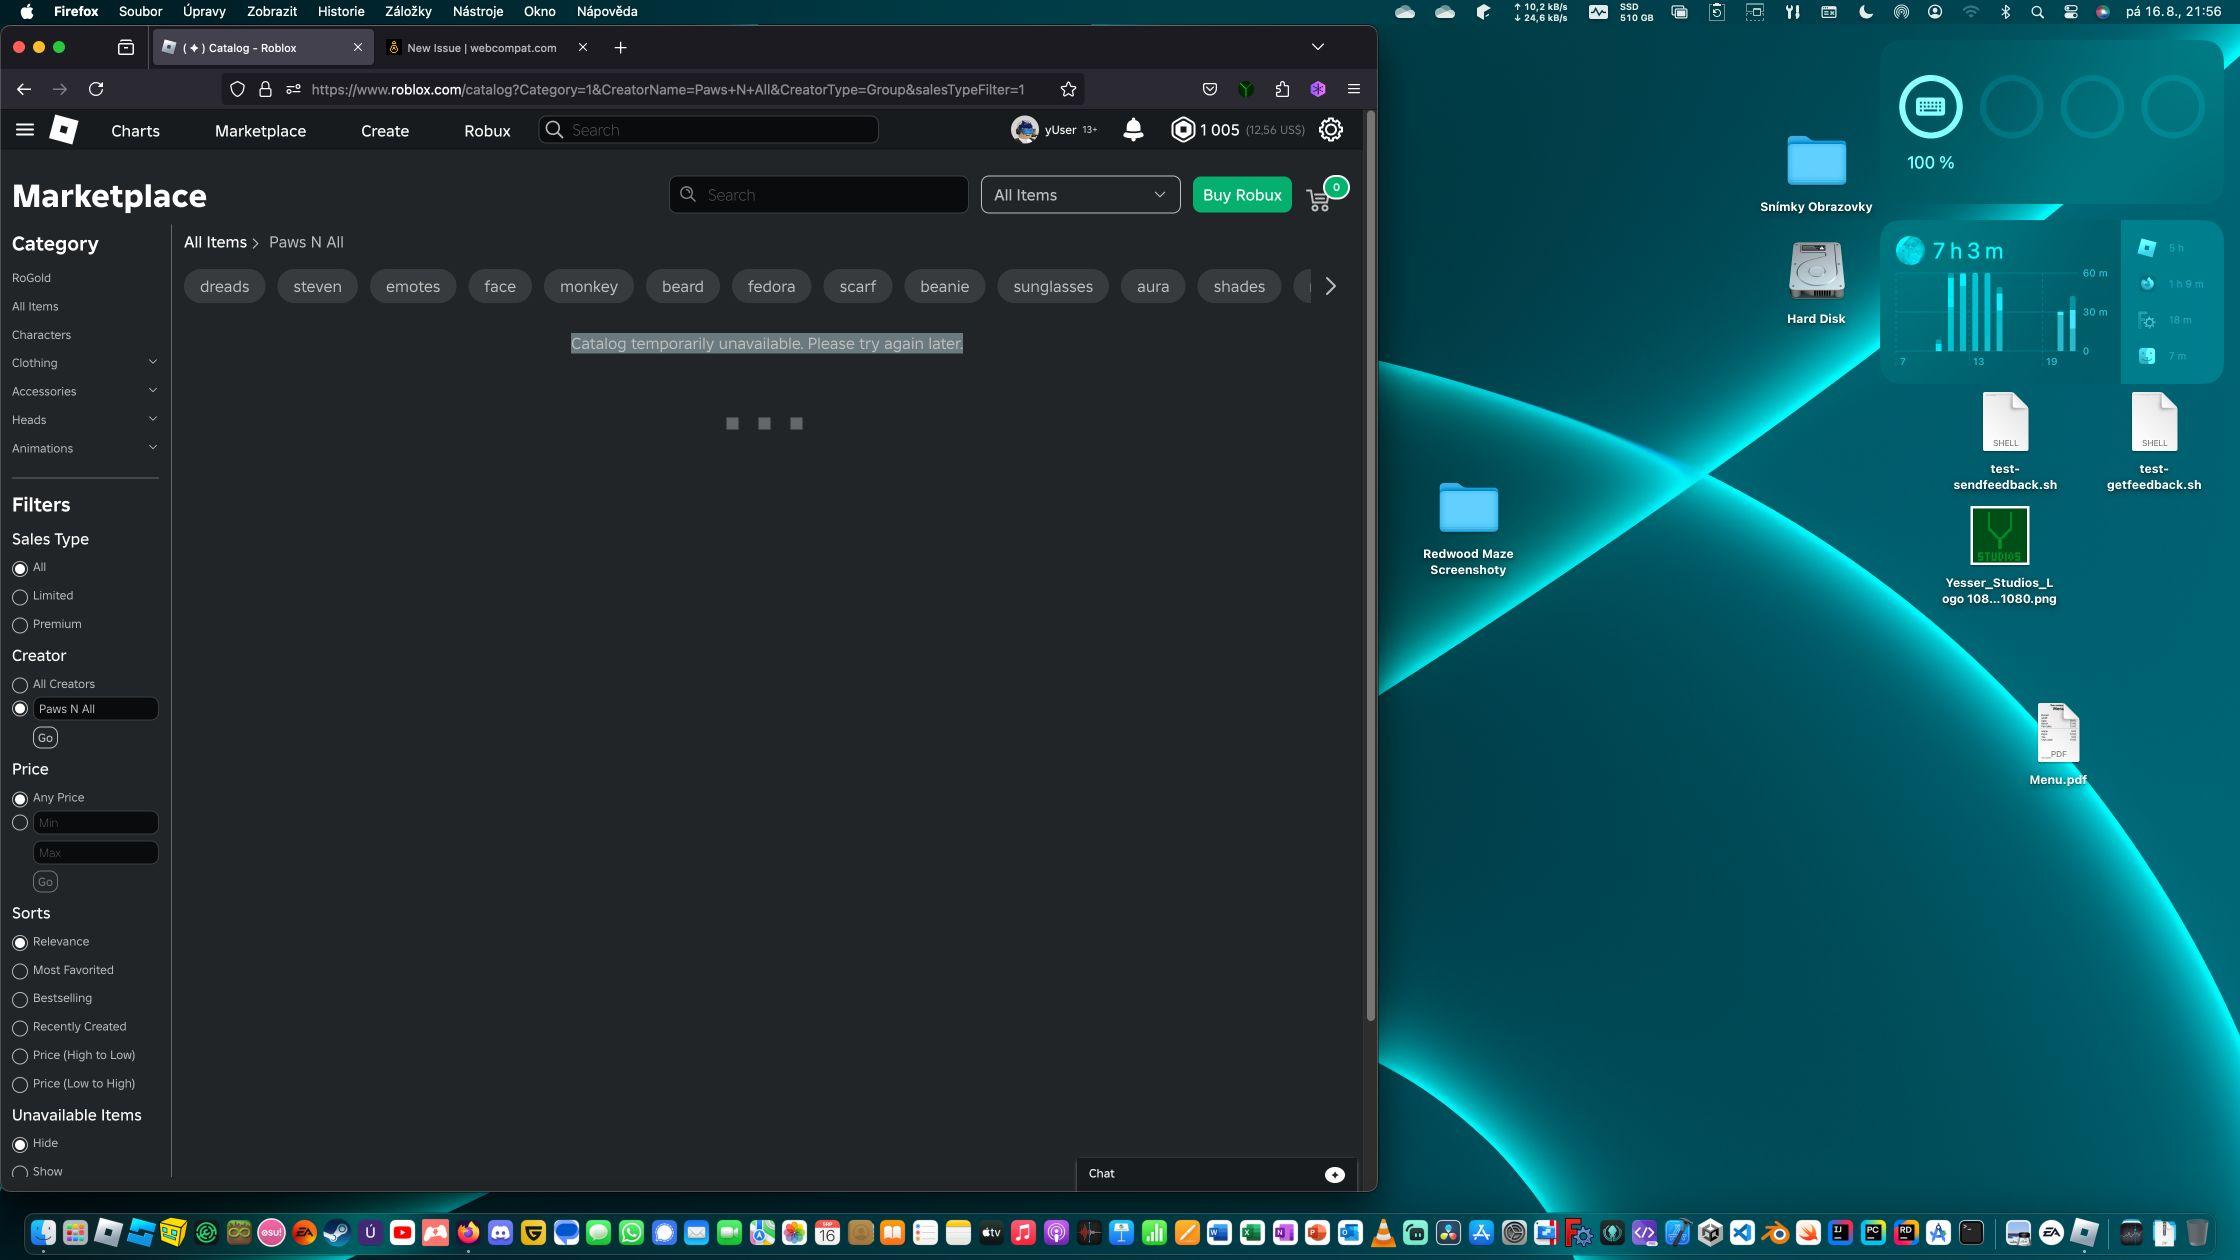The height and width of the screenshot is (1260, 2240).
Task: Click the Min price input
Action: tap(95, 823)
